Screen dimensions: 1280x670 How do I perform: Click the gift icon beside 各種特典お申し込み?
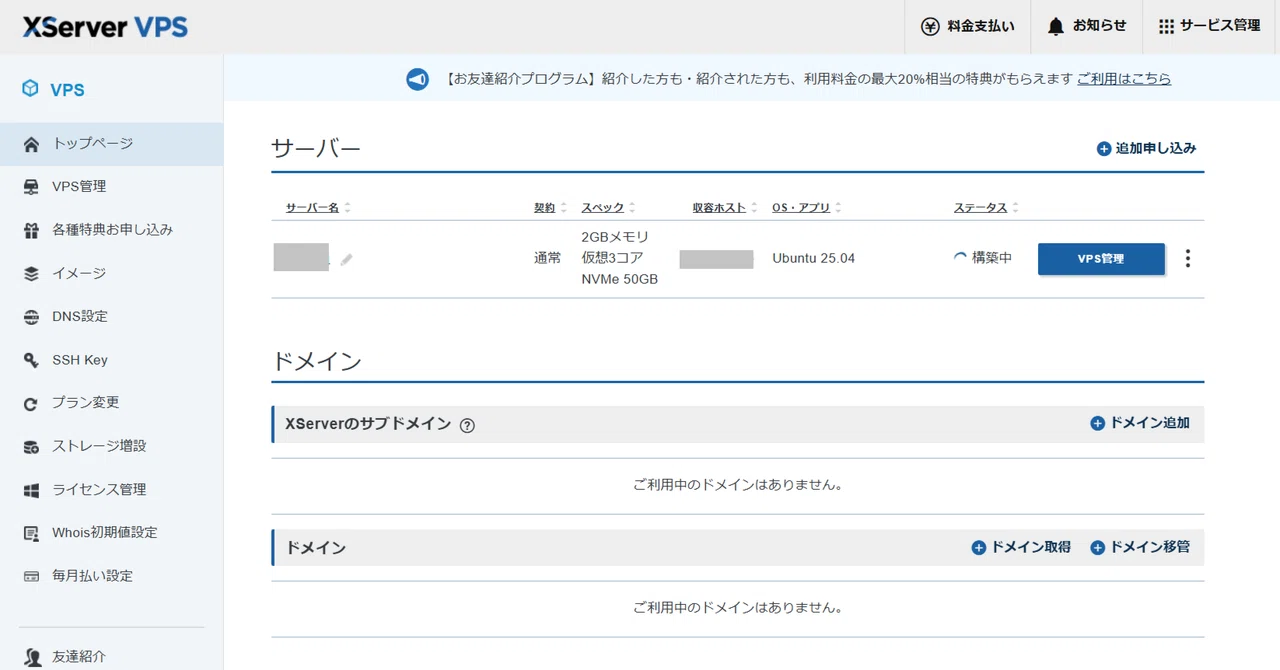point(32,230)
